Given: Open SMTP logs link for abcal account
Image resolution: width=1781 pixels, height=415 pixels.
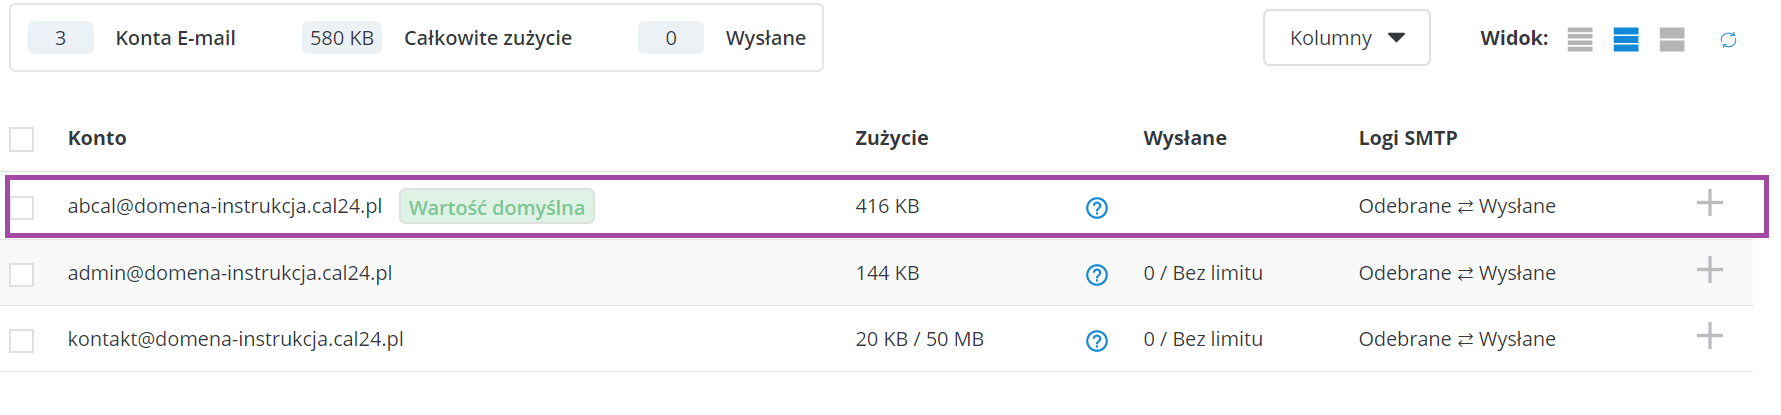Looking at the screenshot, I should [x=1457, y=206].
